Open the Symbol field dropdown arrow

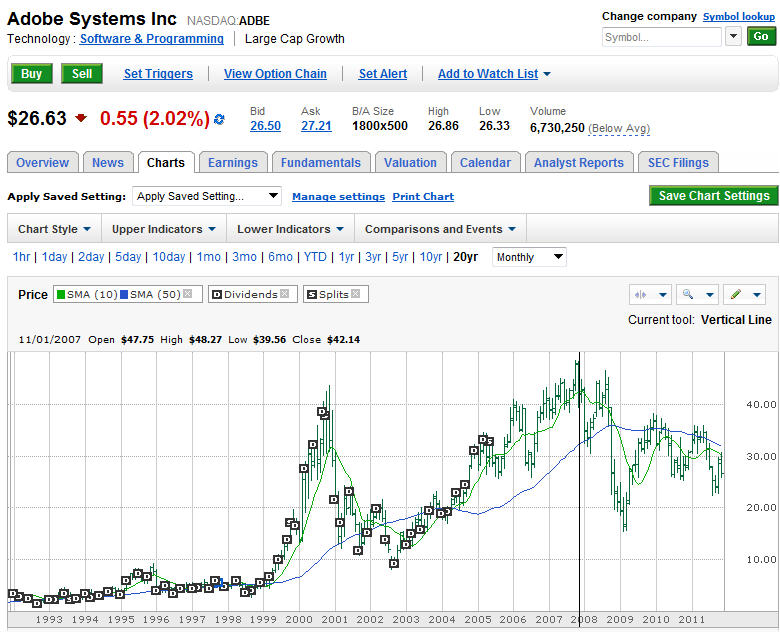(x=733, y=37)
